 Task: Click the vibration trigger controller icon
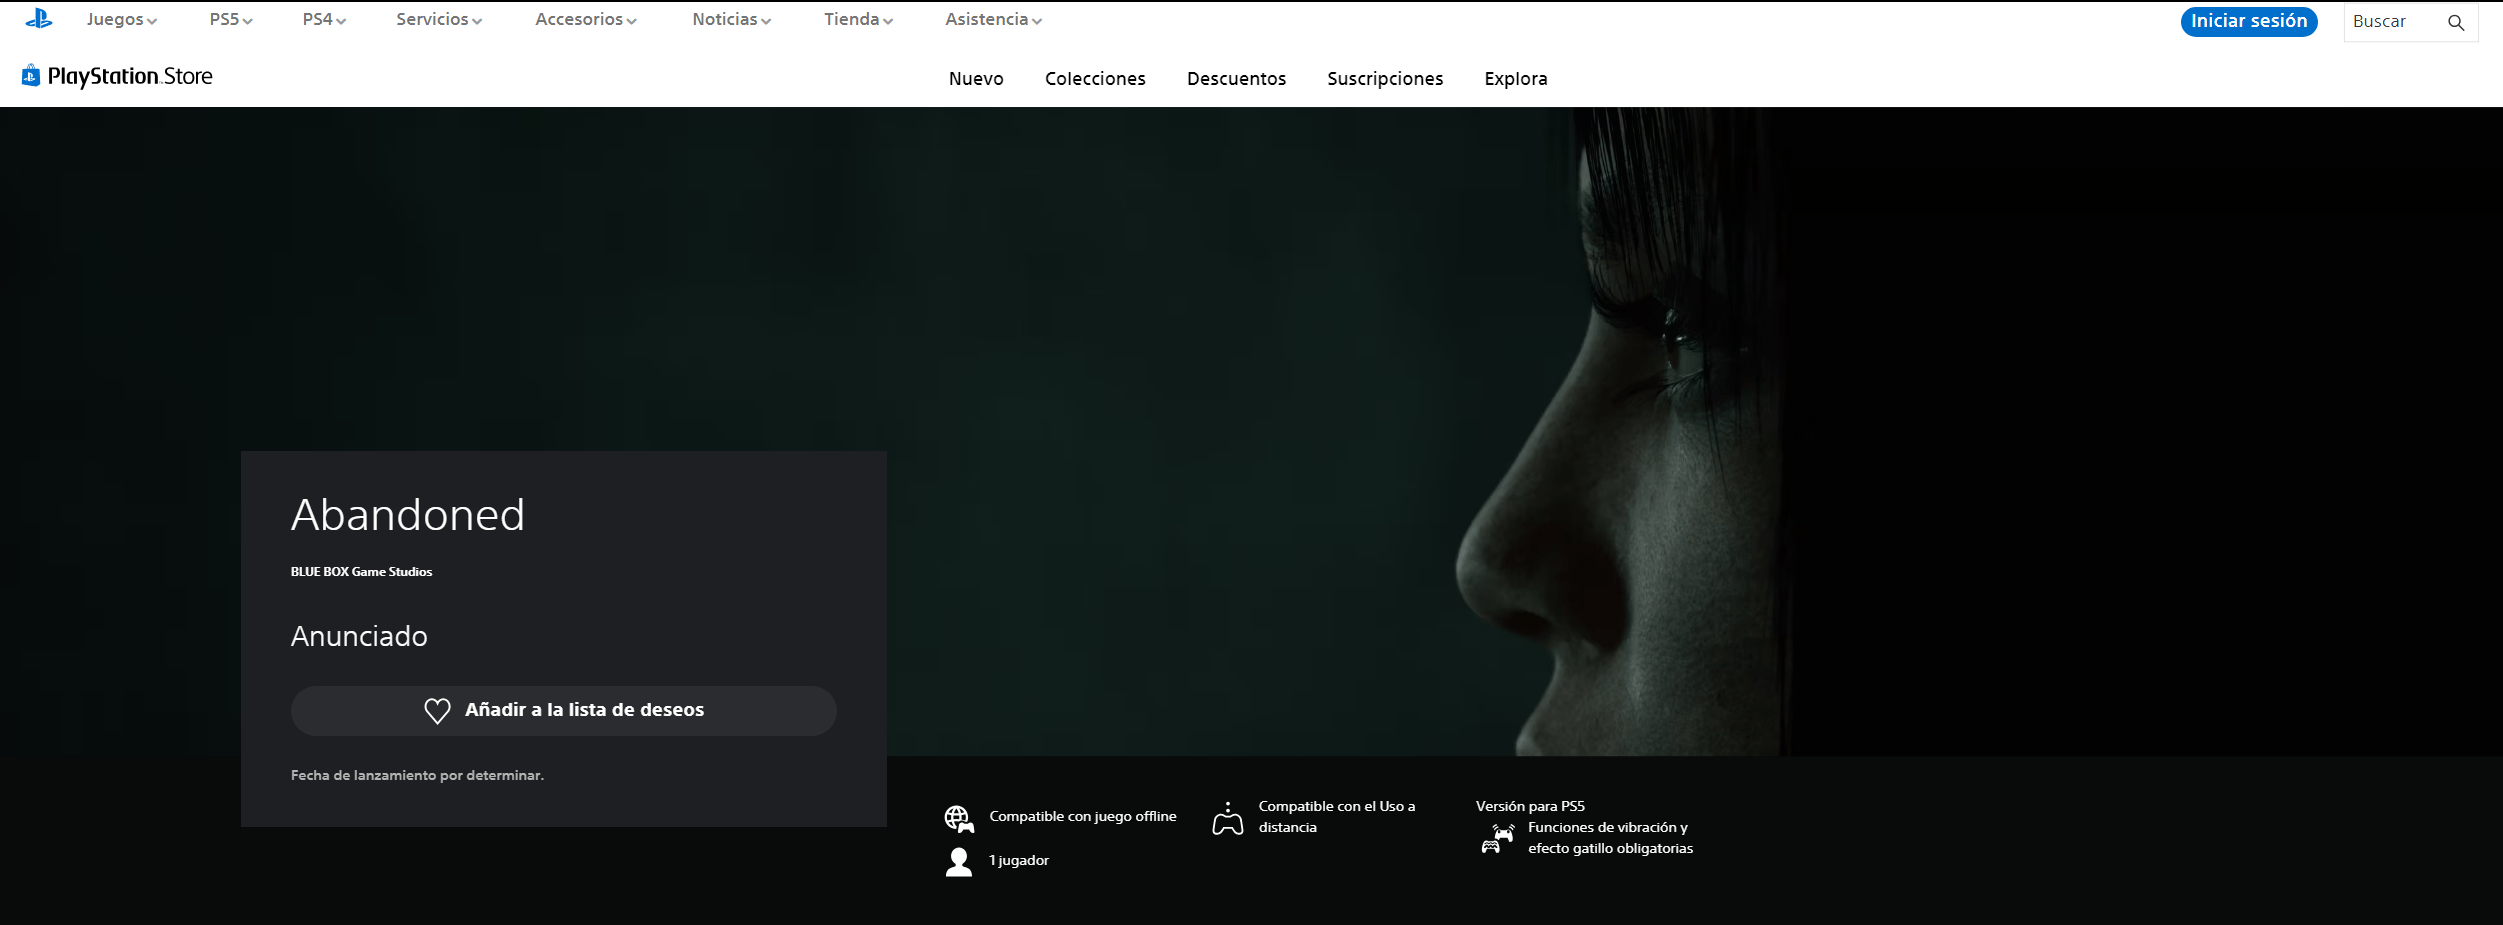pos(1497,839)
